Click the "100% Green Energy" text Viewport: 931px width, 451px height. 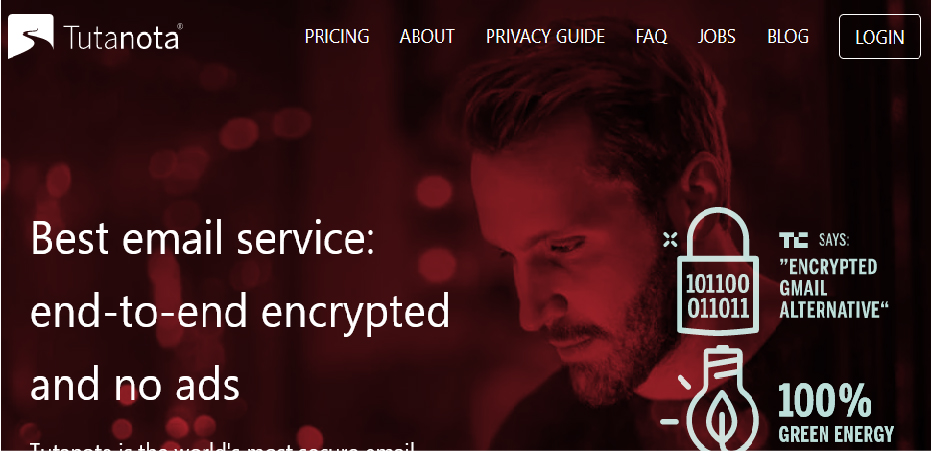836,412
